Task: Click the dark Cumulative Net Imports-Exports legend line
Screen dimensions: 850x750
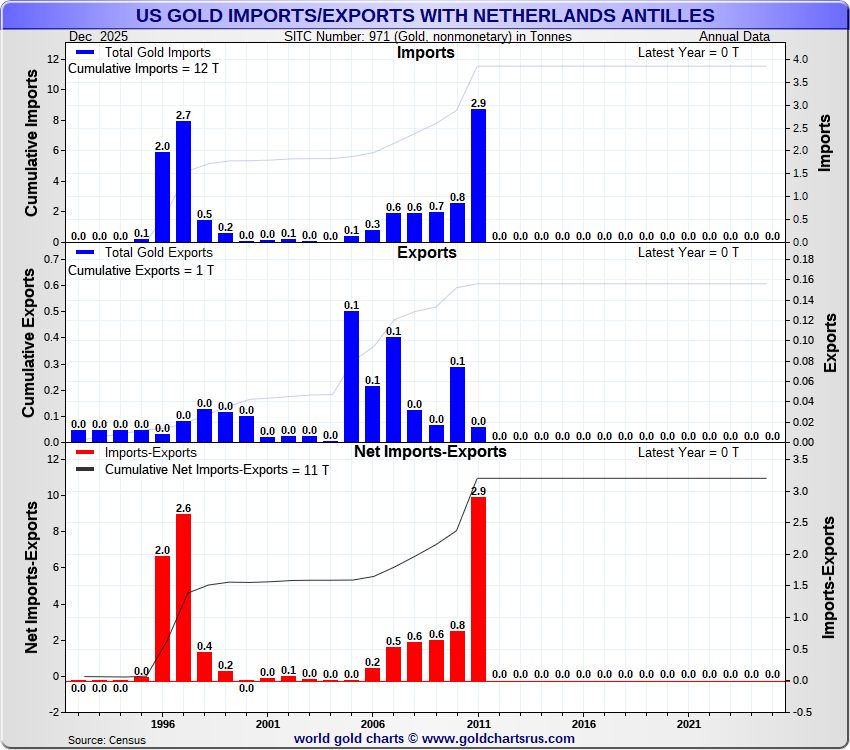Action: 85,469
